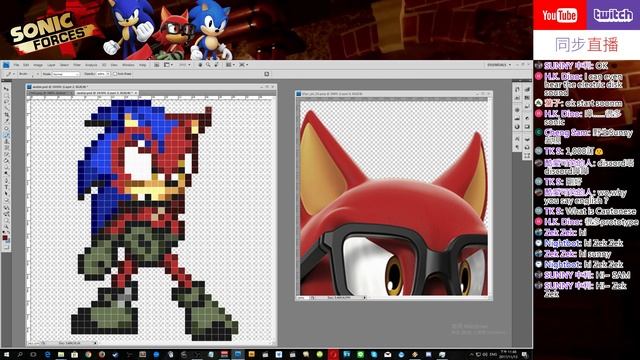
Task: Switch to the active second document tab
Action: pyautogui.click(x=106, y=93)
